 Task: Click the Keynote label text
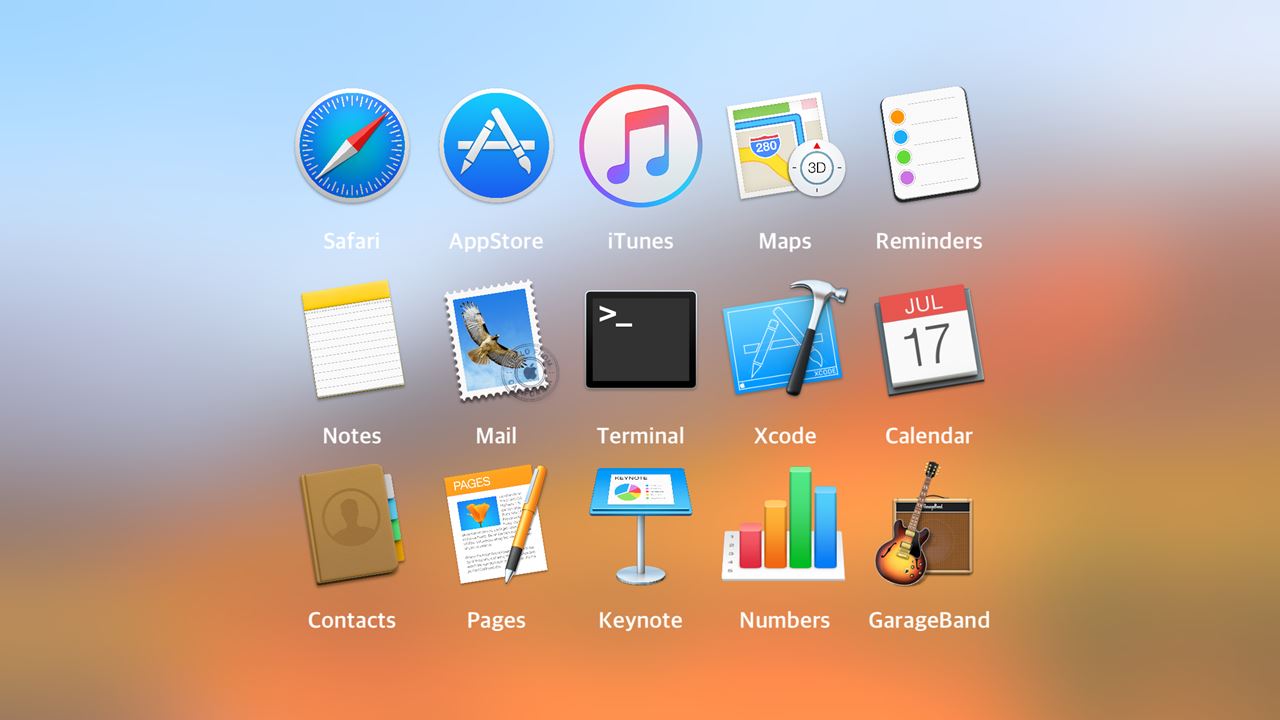[641, 620]
